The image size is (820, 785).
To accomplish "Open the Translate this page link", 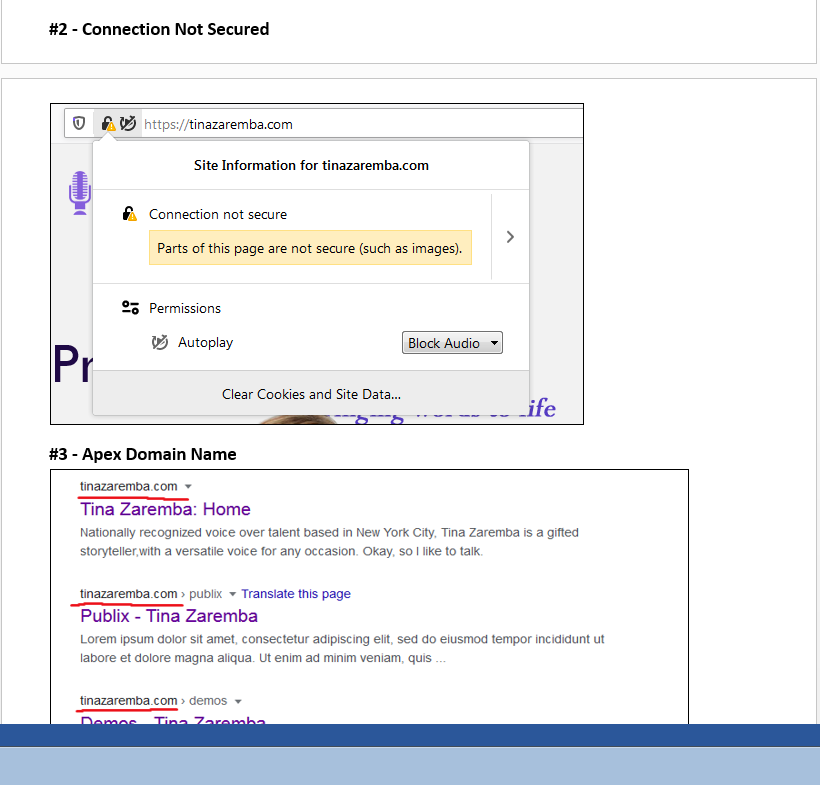I will click(296, 593).
